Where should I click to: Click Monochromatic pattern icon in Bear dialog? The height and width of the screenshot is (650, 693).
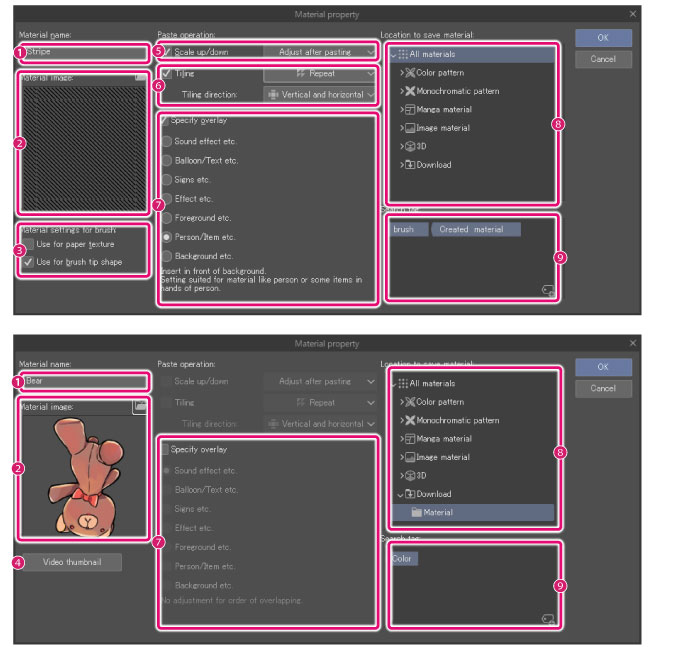click(410, 420)
